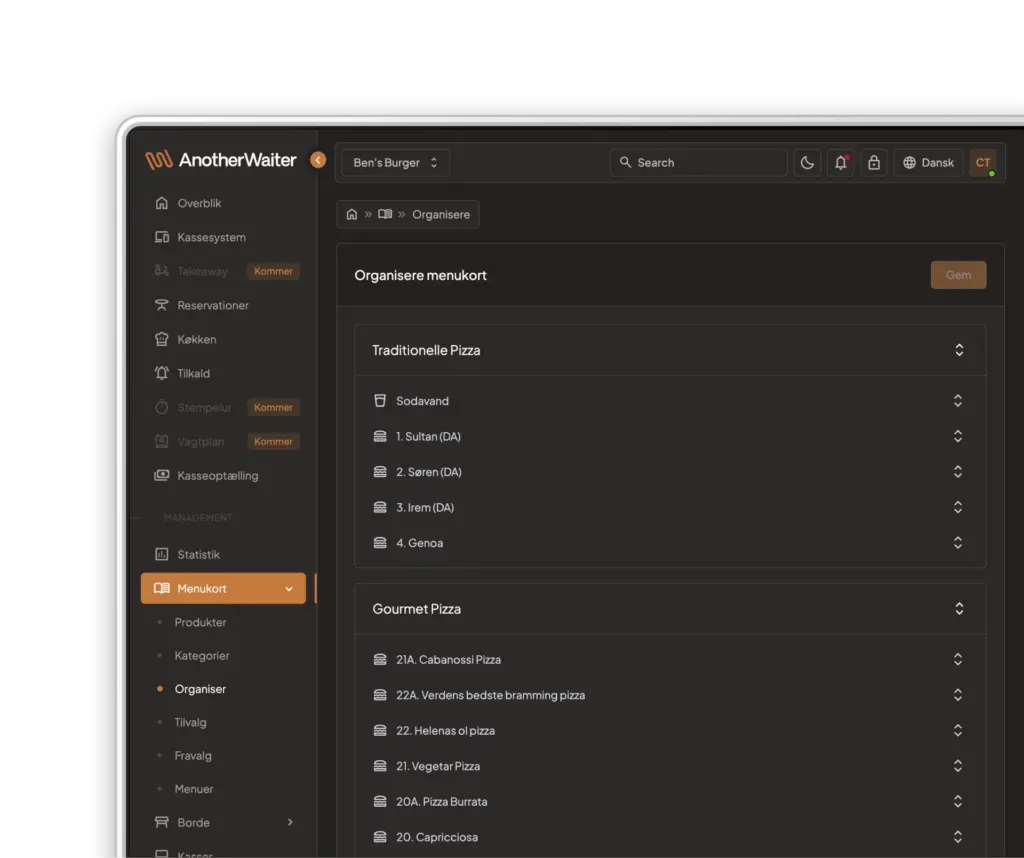
Task: Click the reorder arrows on Traditionelle Pizza
Action: tap(959, 350)
